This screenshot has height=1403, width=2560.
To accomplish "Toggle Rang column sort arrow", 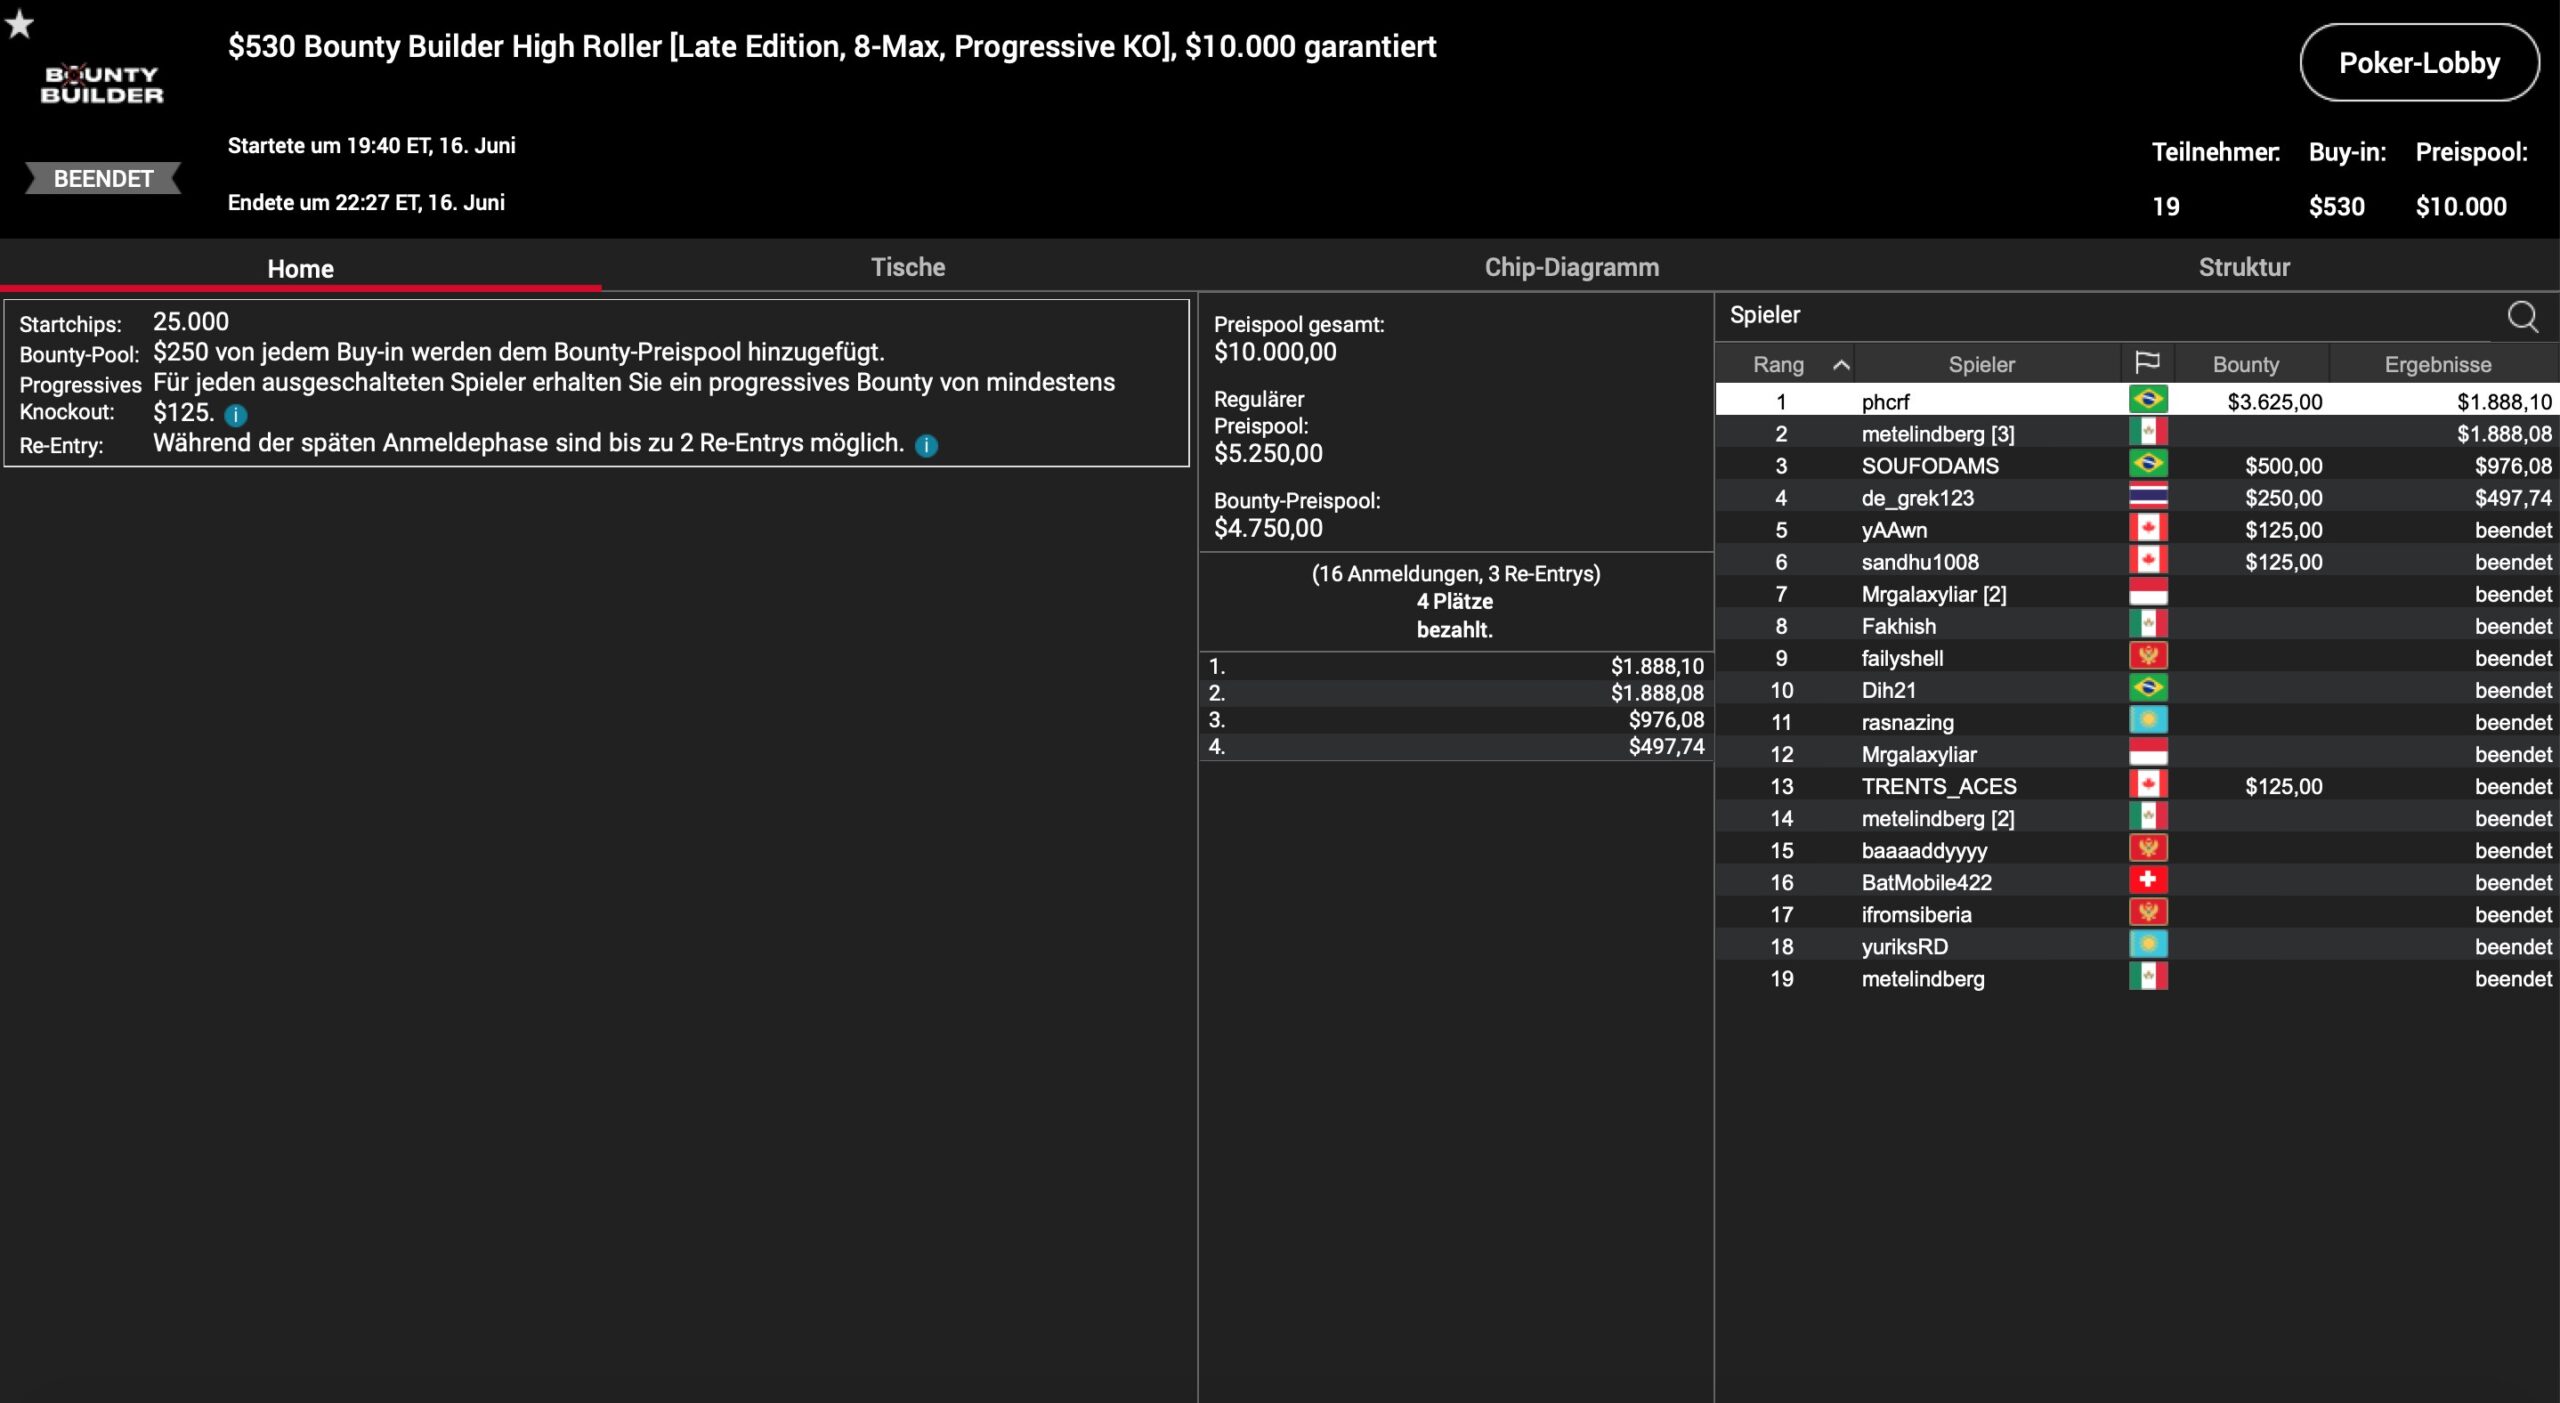I will tap(1840, 366).
